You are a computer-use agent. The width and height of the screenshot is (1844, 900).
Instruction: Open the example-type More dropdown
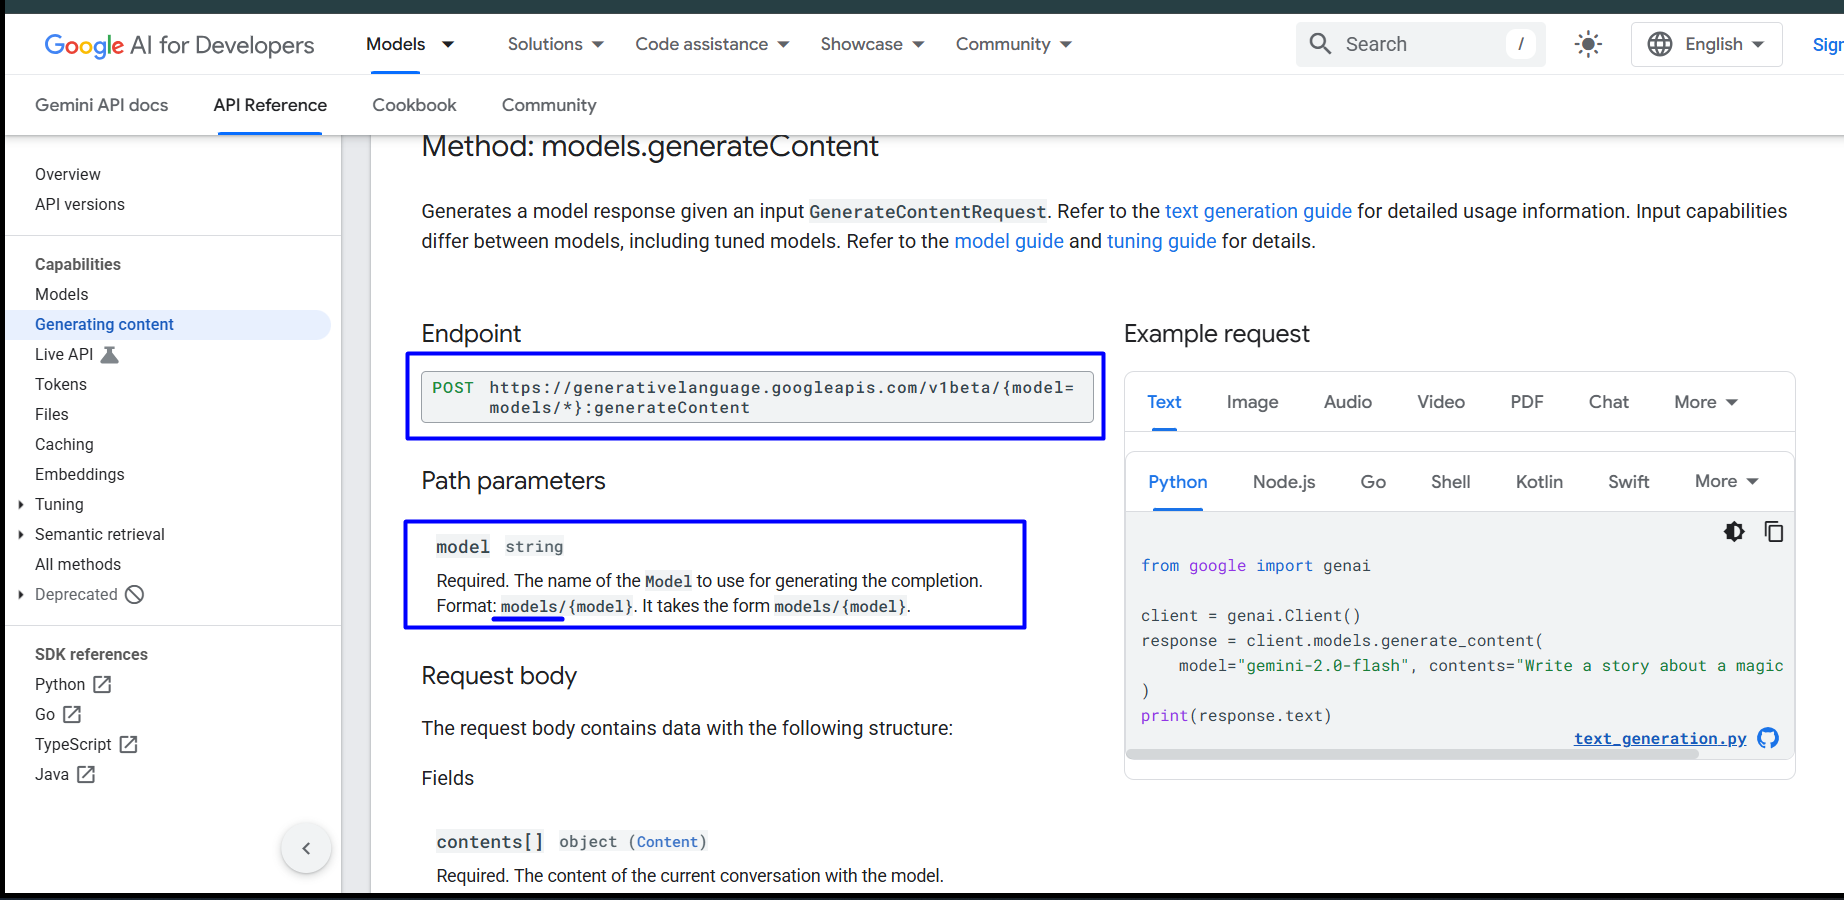(1706, 402)
